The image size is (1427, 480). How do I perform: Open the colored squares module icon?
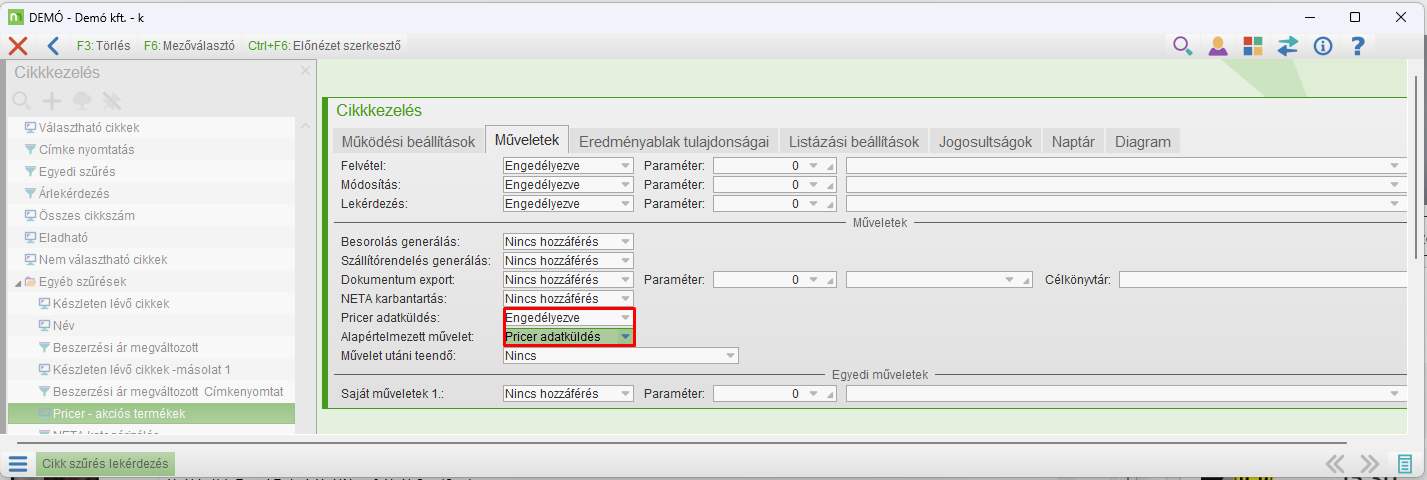(x=1253, y=45)
